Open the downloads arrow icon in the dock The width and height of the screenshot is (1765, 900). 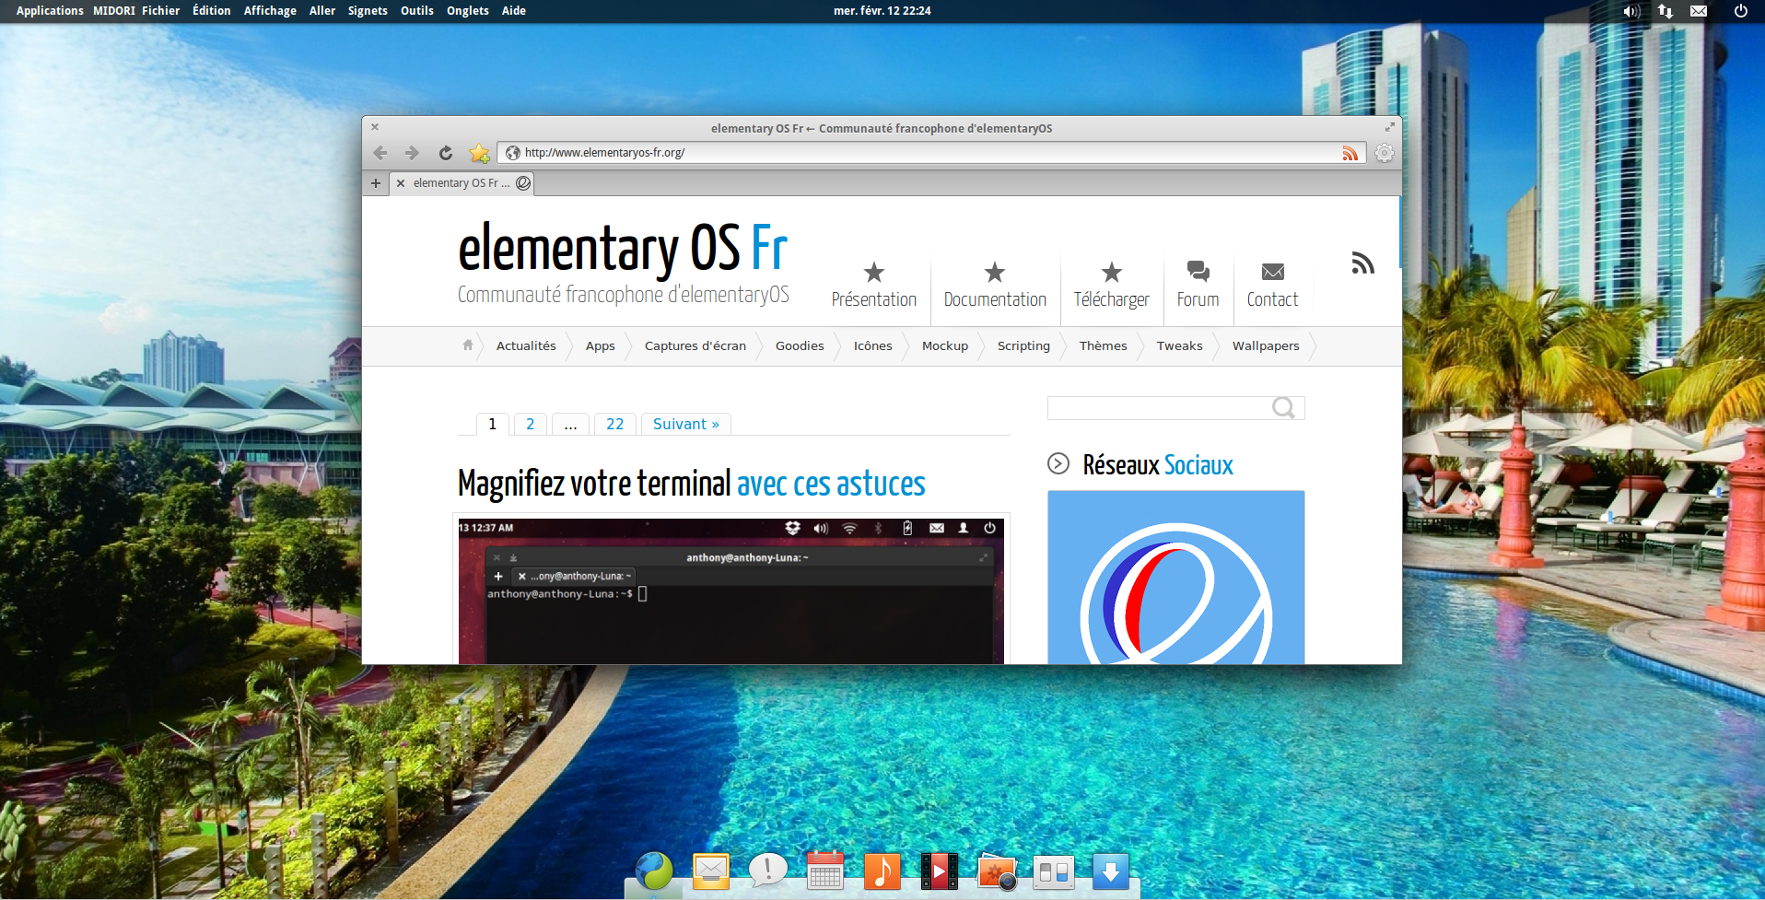point(1111,871)
